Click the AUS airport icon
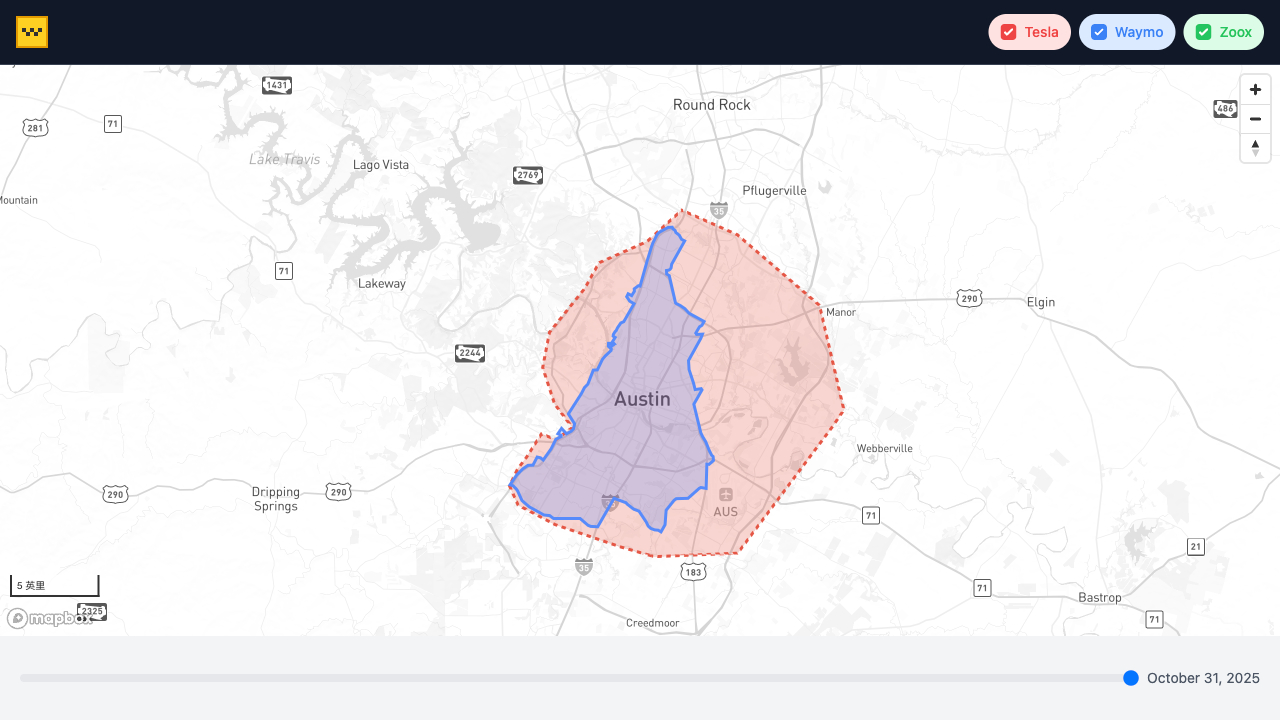 pyautogui.click(x=726, y=494)
